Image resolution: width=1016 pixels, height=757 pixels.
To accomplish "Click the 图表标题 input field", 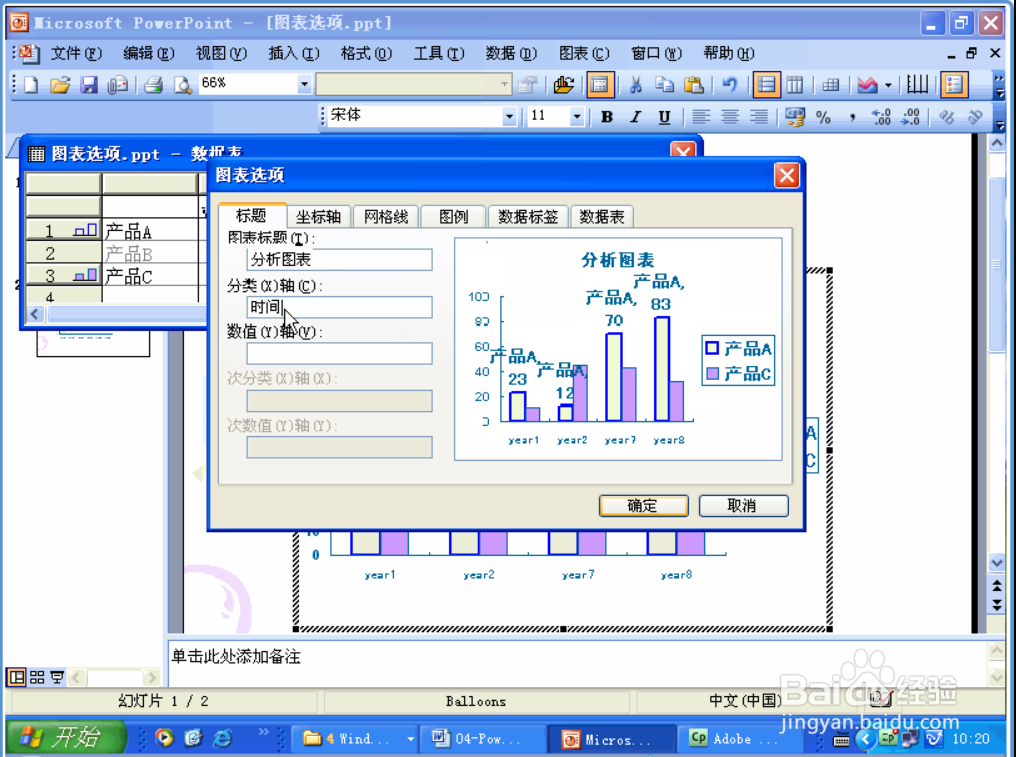I will (x=340, y=260).
